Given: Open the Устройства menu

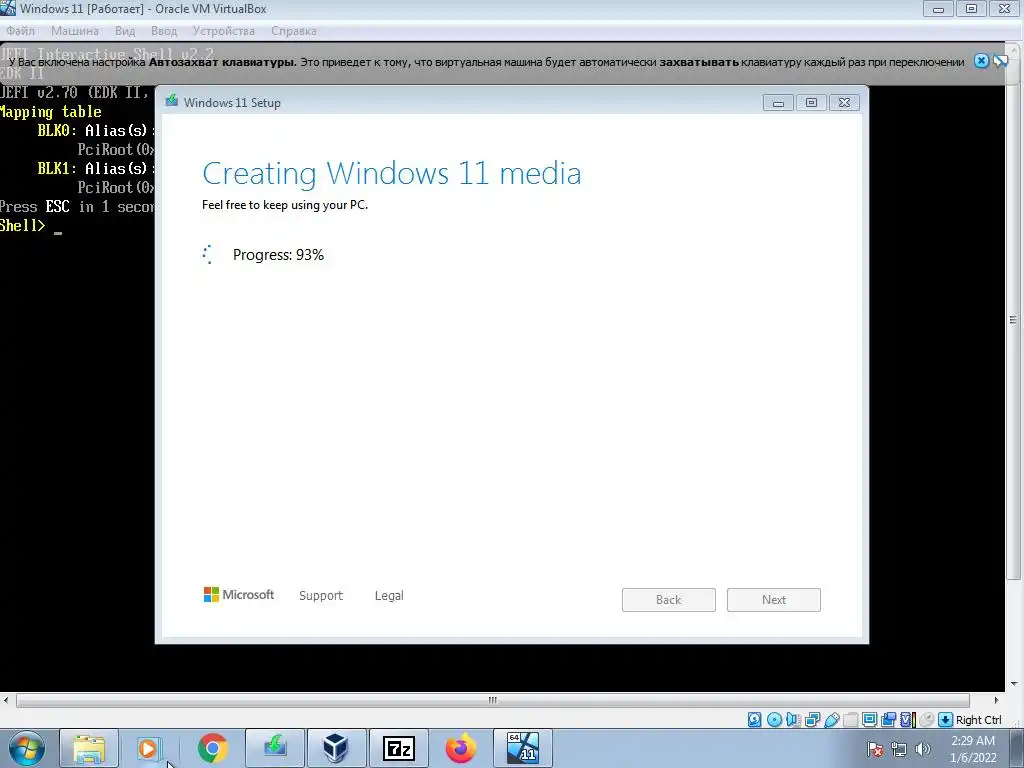Looking at the screenshot, I should coord(223,31).
